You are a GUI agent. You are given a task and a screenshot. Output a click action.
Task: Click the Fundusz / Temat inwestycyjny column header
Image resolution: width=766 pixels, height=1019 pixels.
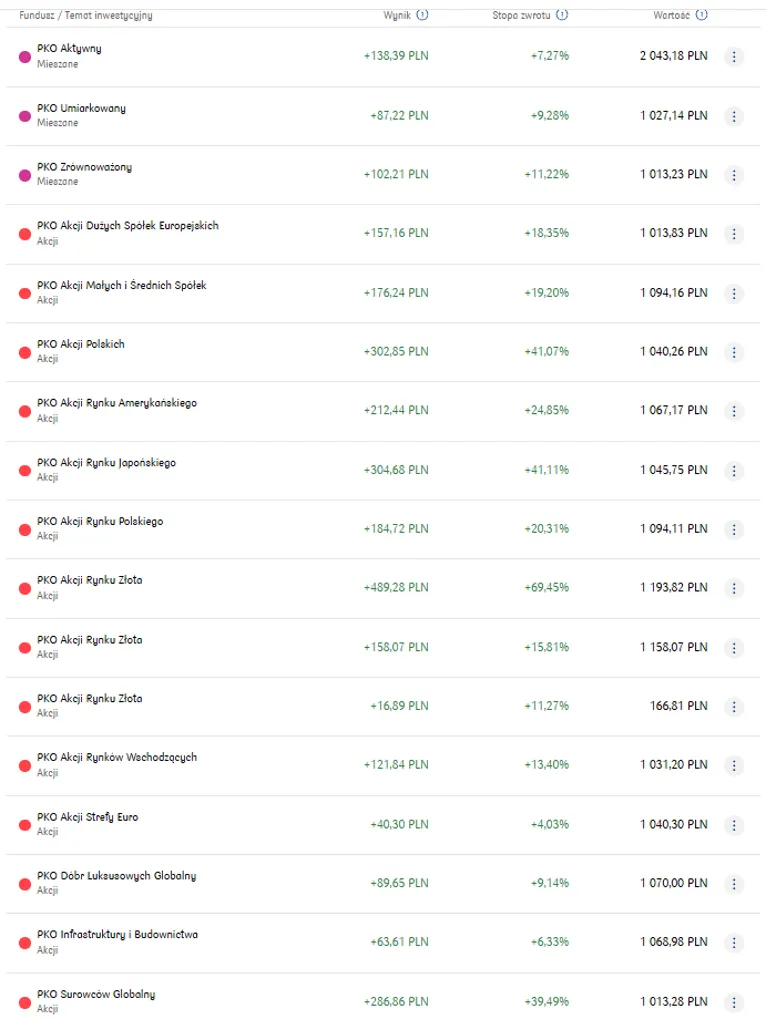point(86,15)
